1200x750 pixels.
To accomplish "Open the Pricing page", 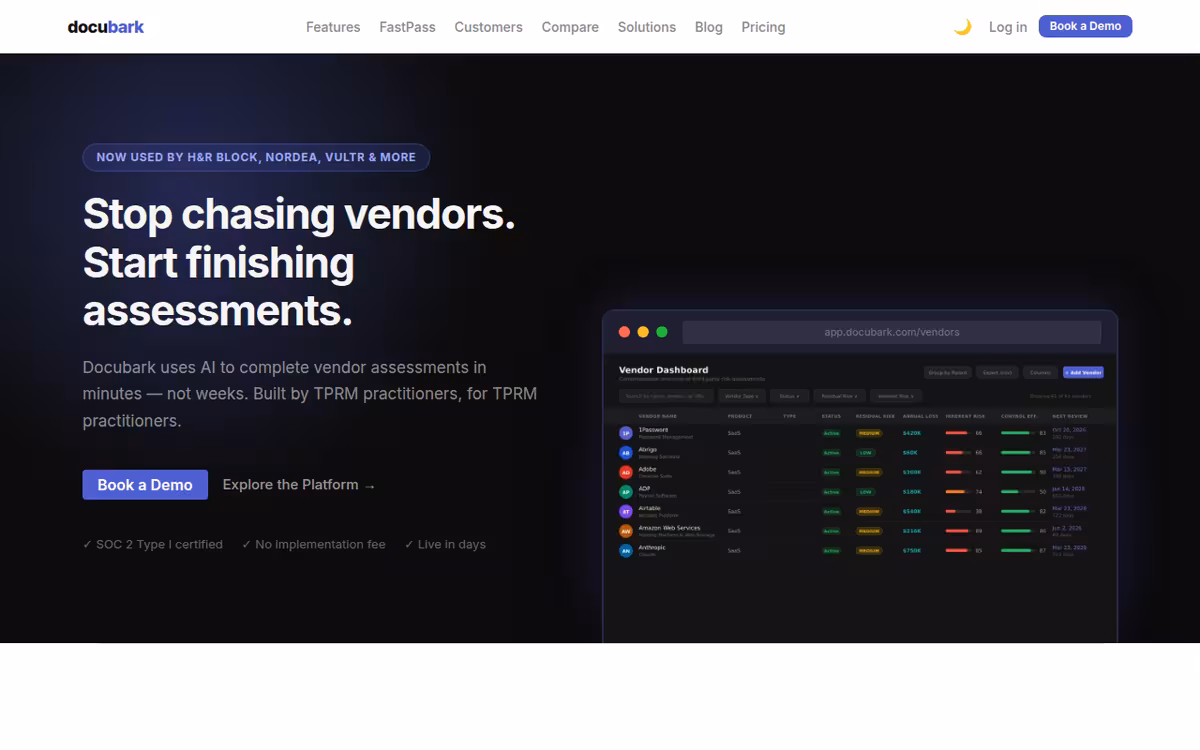I will (x=763, y=27).
